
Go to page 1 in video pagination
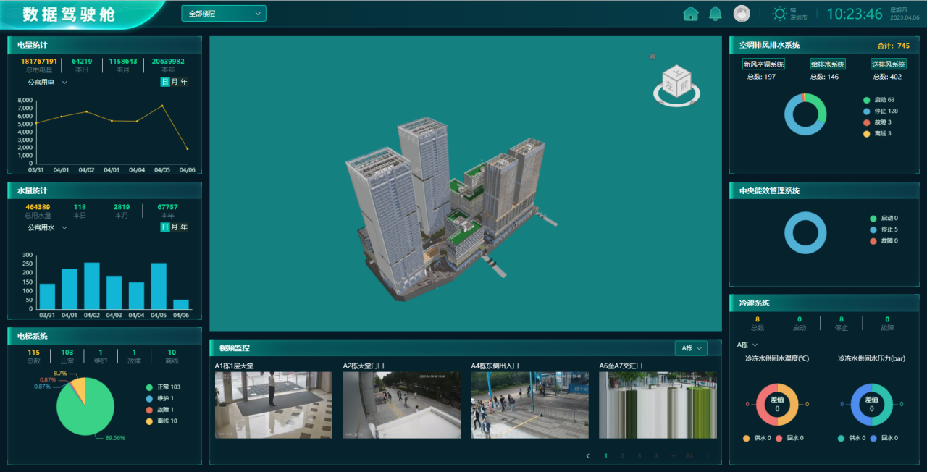click(604, 455)
